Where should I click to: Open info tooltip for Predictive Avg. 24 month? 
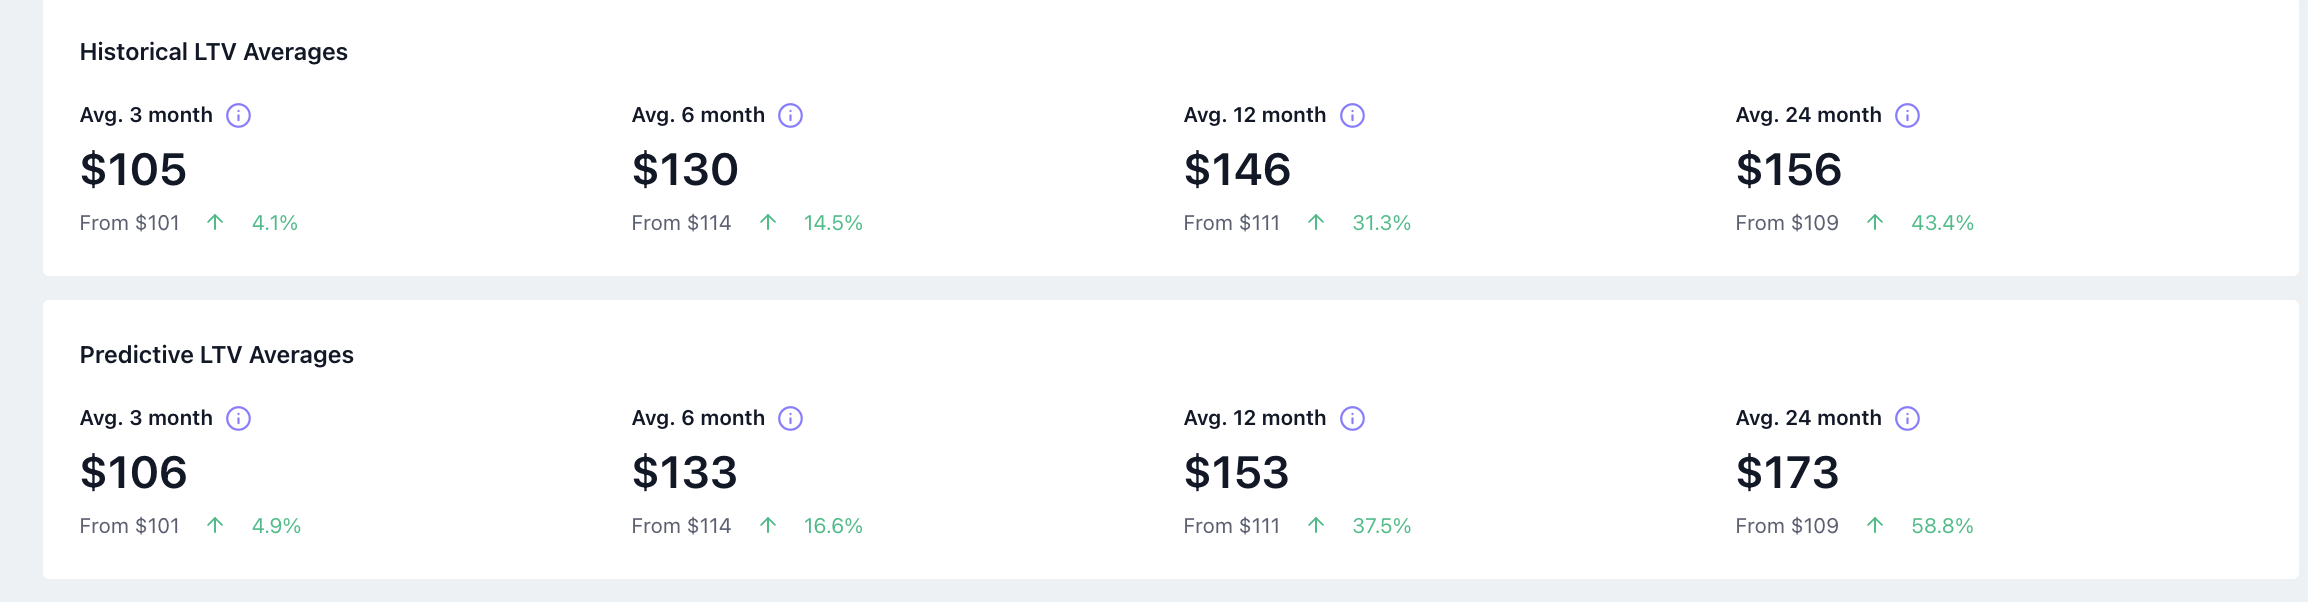(1907, 419)
